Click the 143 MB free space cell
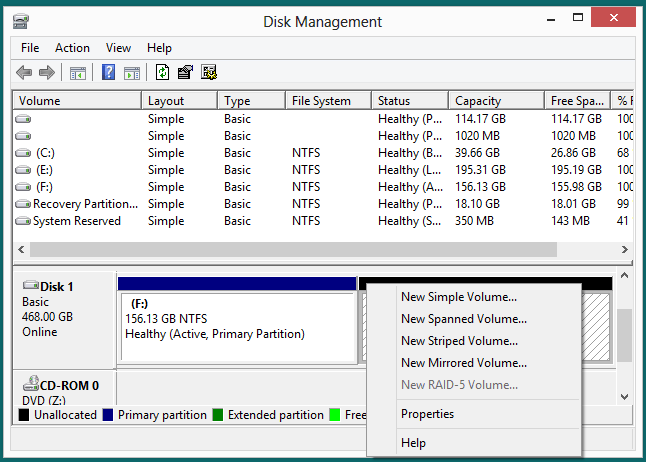The height and width of the screenshot is (462, 646). pos(570,221)
